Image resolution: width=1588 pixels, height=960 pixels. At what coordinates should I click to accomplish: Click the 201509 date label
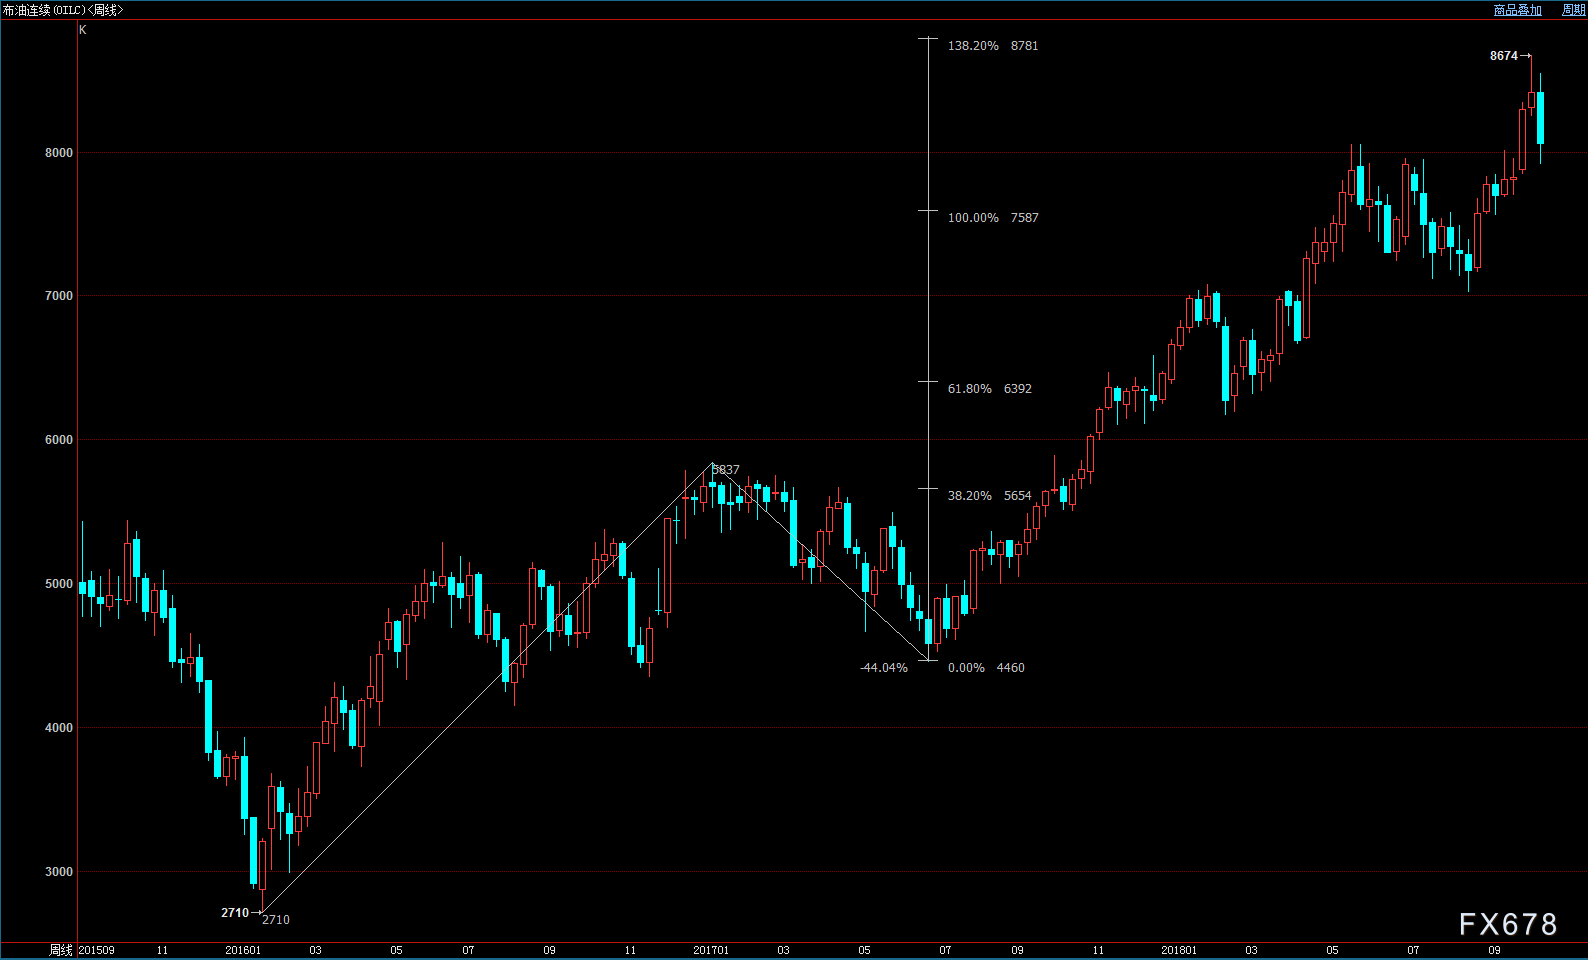(97, 951)
